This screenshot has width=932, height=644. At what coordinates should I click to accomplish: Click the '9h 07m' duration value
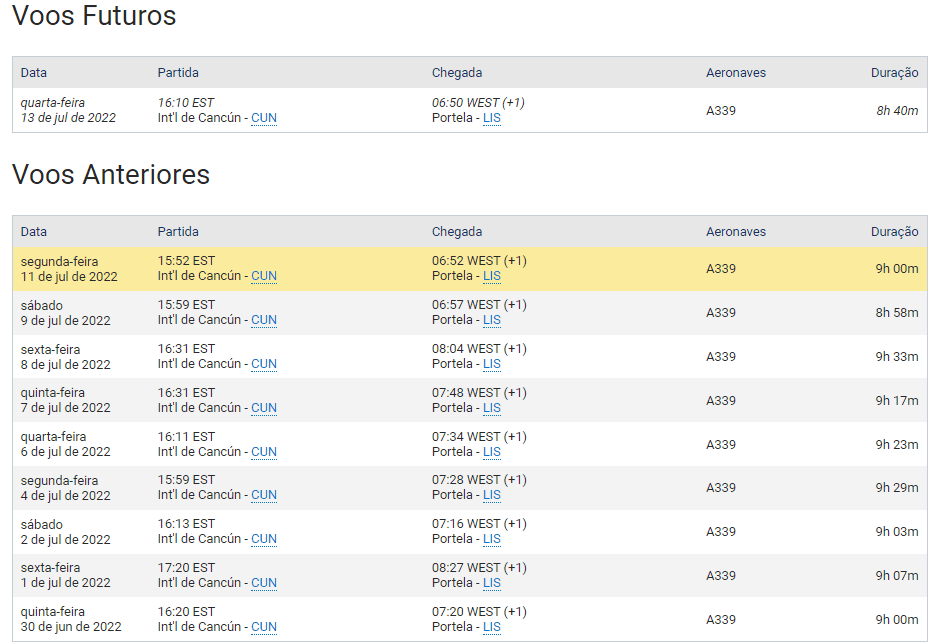(x=897, y=576)
